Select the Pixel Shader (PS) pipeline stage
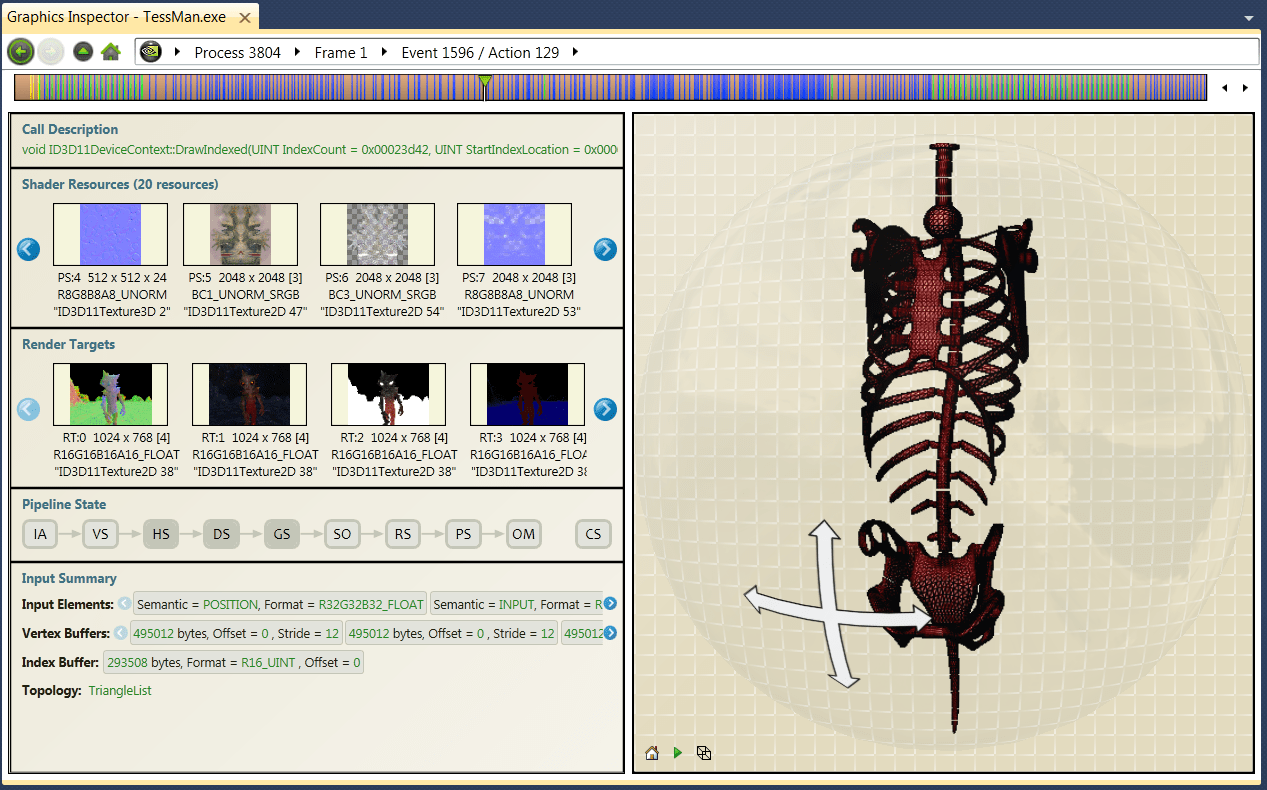Image resolution: width=1267 pixels, height=790 pixels. point(463,533)
